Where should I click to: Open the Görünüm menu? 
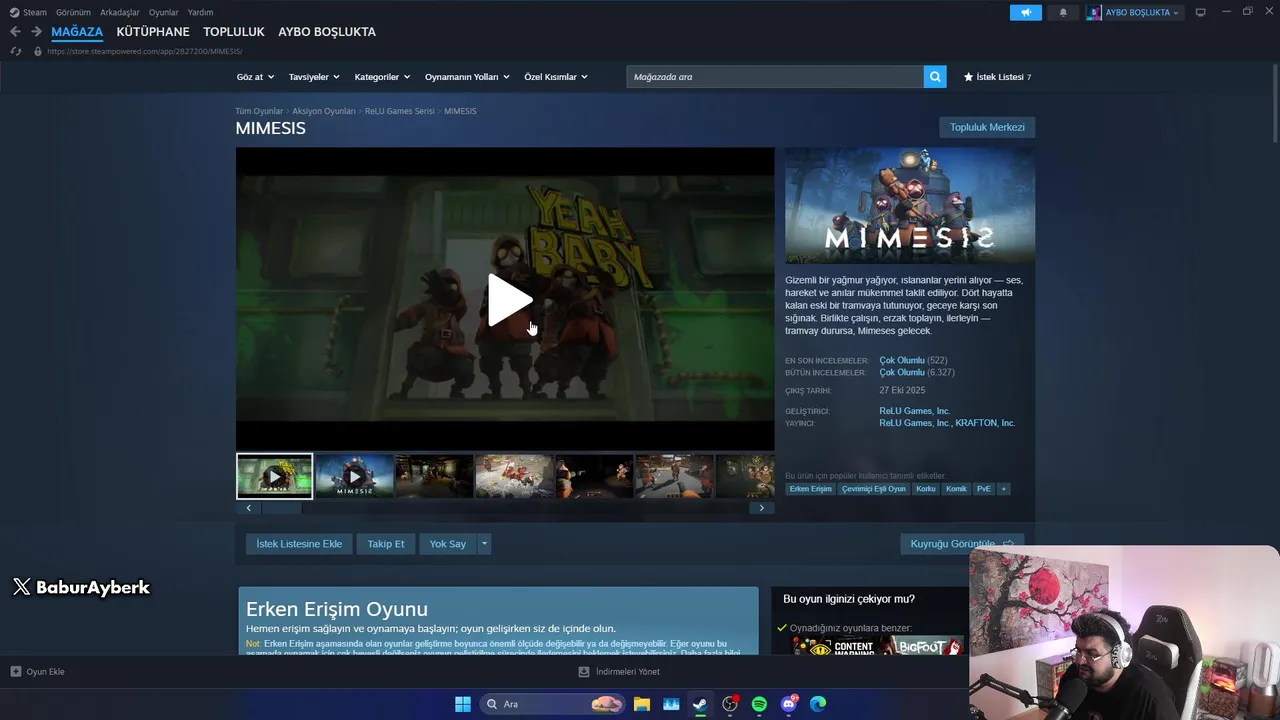(x=73, y=12)
